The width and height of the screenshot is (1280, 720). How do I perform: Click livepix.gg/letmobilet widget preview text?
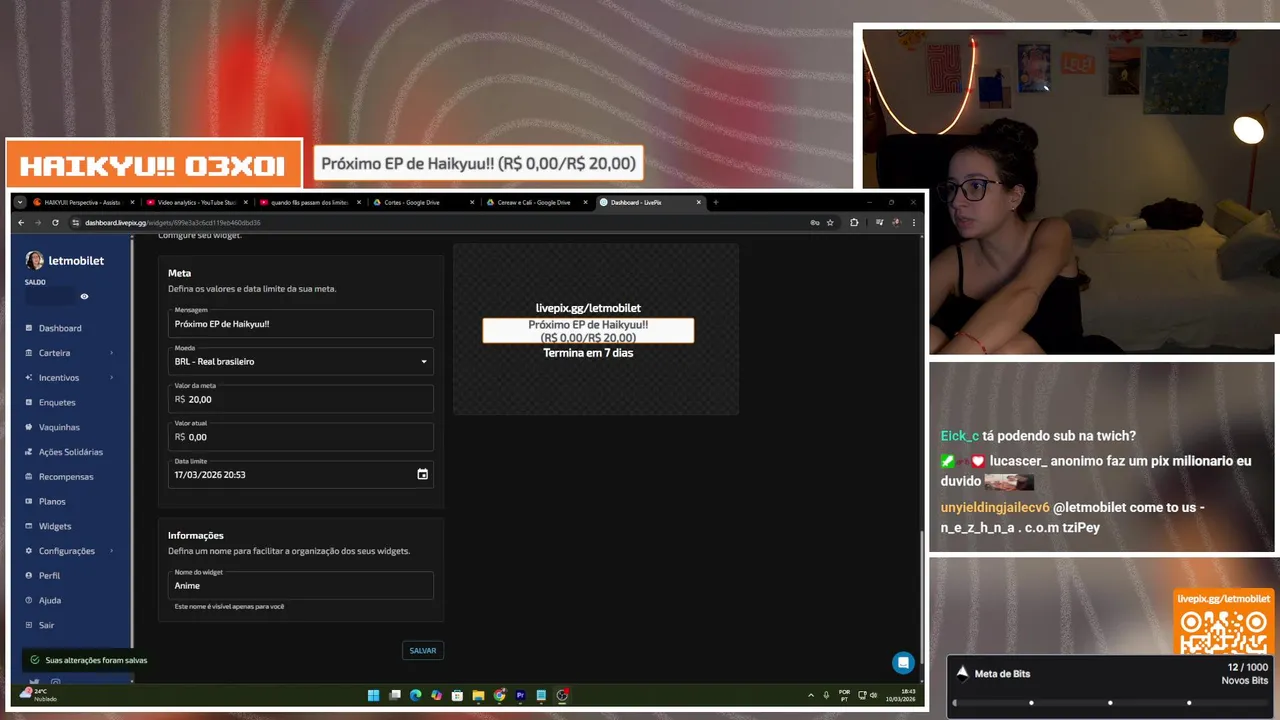coord(588,308)
